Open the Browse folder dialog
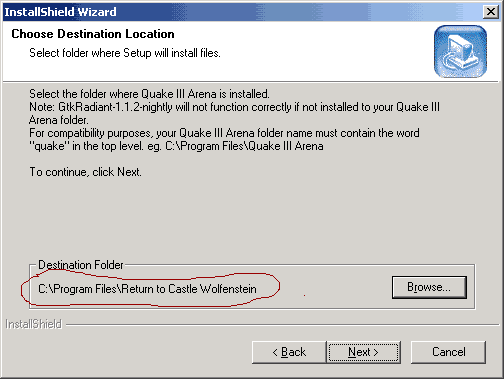 (429, 287)
